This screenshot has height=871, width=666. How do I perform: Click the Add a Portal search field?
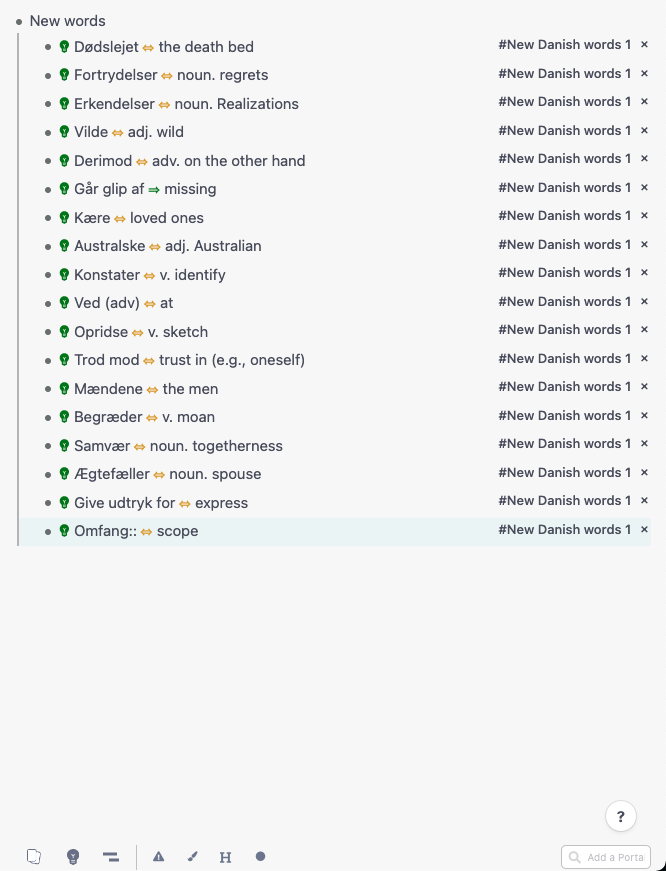[612, 857]
